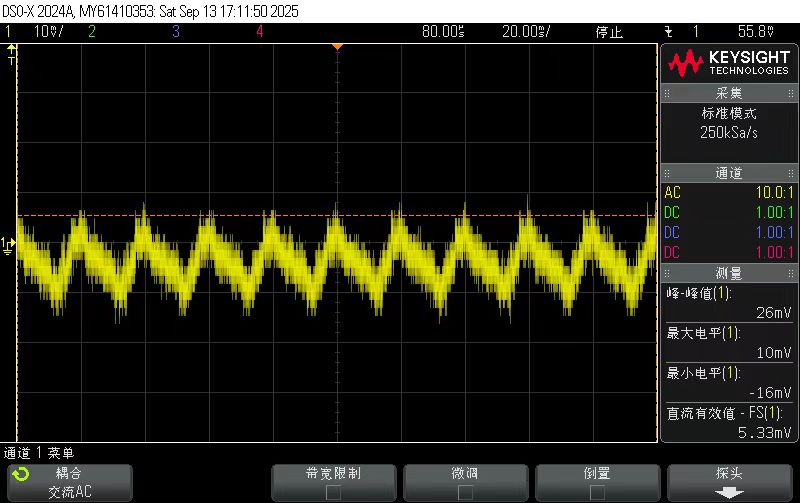
Task: Open the 测量 measurement panel header
Action: click(729, 273)
